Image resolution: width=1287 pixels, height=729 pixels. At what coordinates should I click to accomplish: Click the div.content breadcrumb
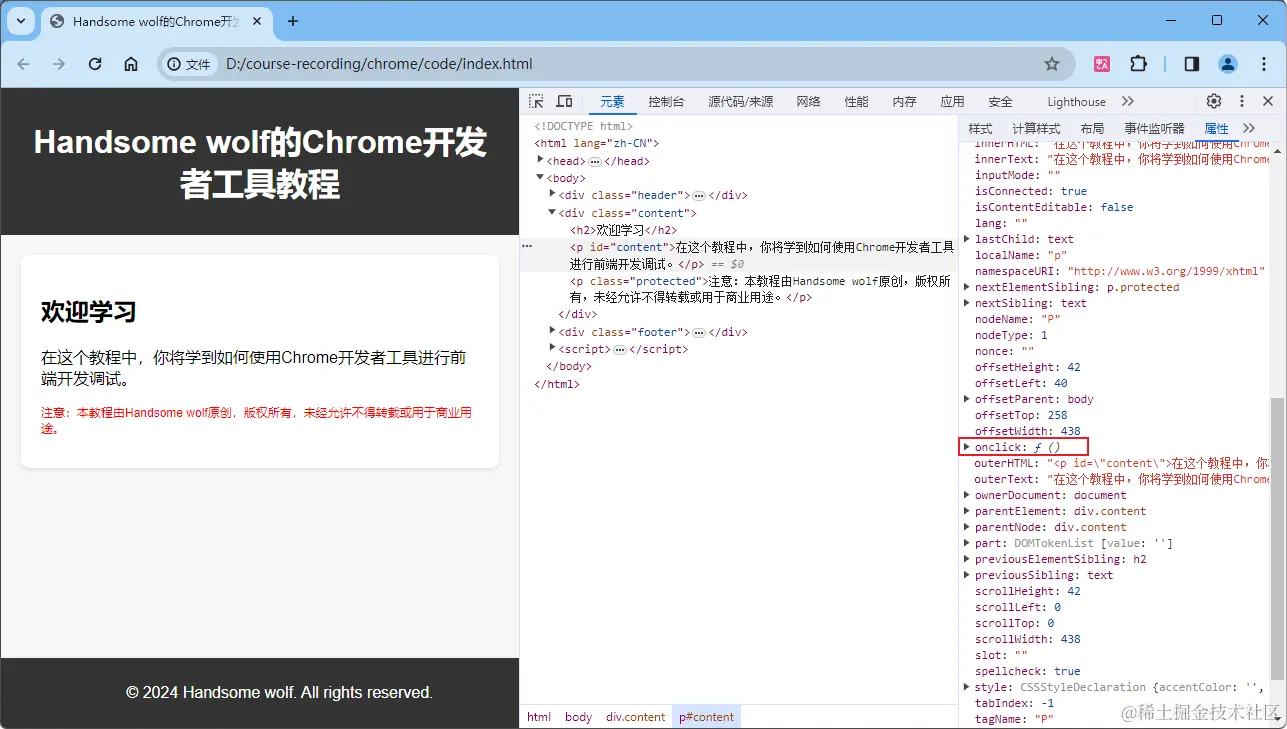635,717
